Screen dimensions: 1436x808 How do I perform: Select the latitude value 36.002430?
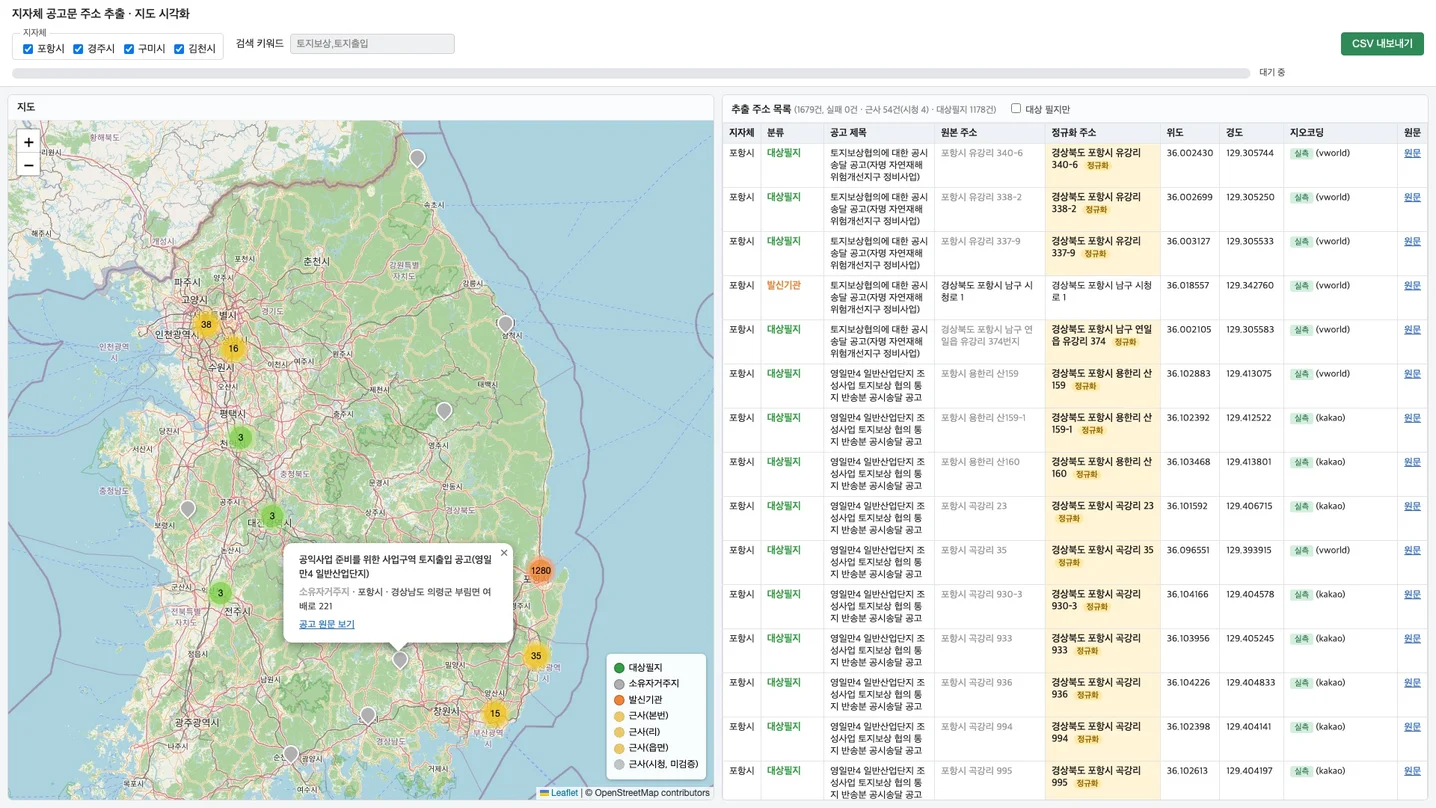tap(1190, 153)
